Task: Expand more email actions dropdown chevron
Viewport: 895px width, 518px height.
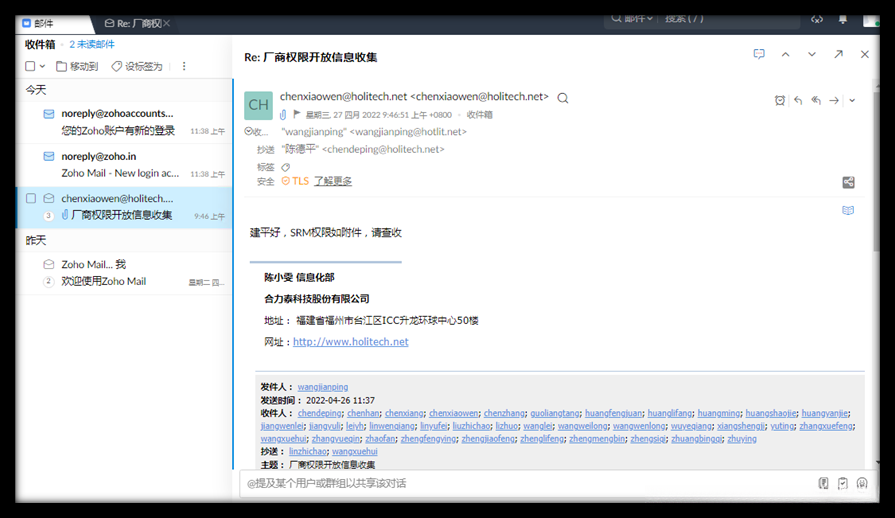Action: point(852,100)
